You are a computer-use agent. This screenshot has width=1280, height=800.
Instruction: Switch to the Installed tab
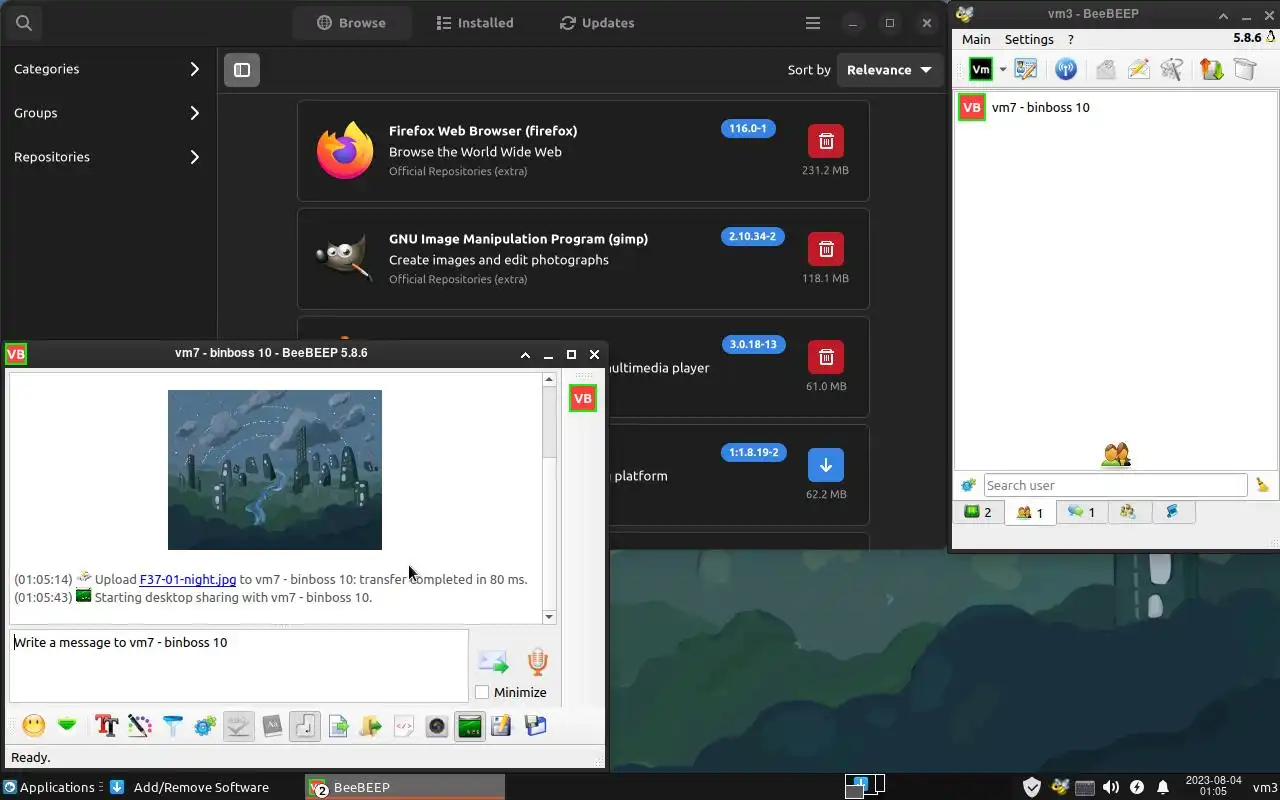tap(475, 23)
